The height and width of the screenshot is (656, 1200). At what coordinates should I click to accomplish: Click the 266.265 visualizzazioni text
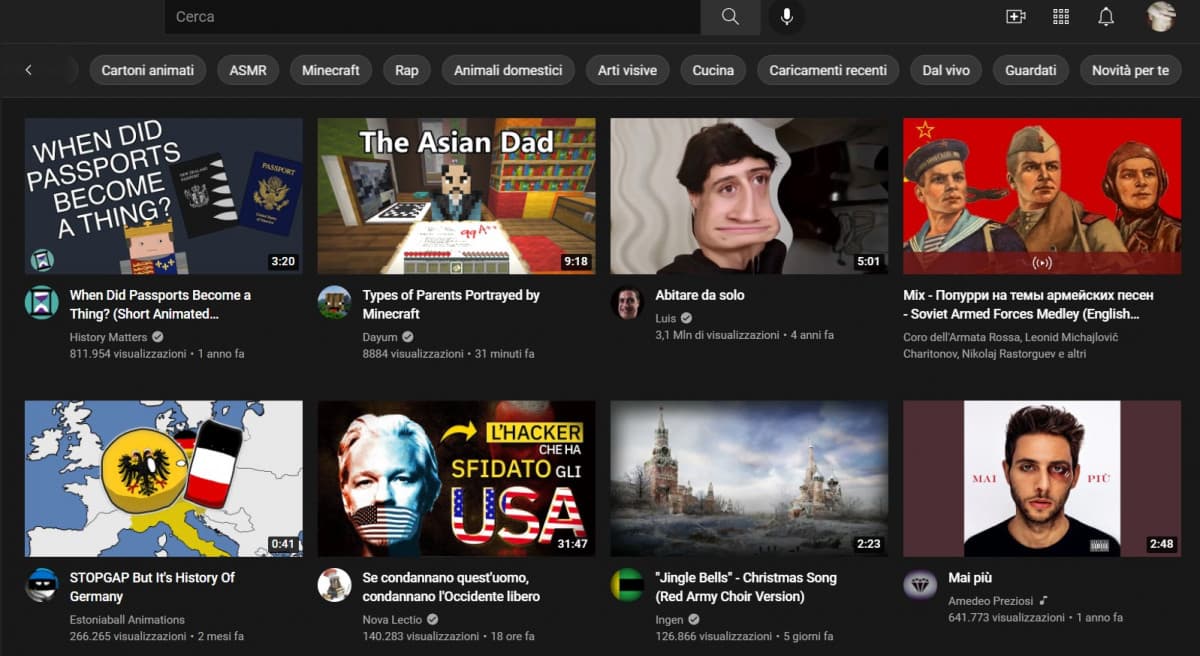[128, 636]
